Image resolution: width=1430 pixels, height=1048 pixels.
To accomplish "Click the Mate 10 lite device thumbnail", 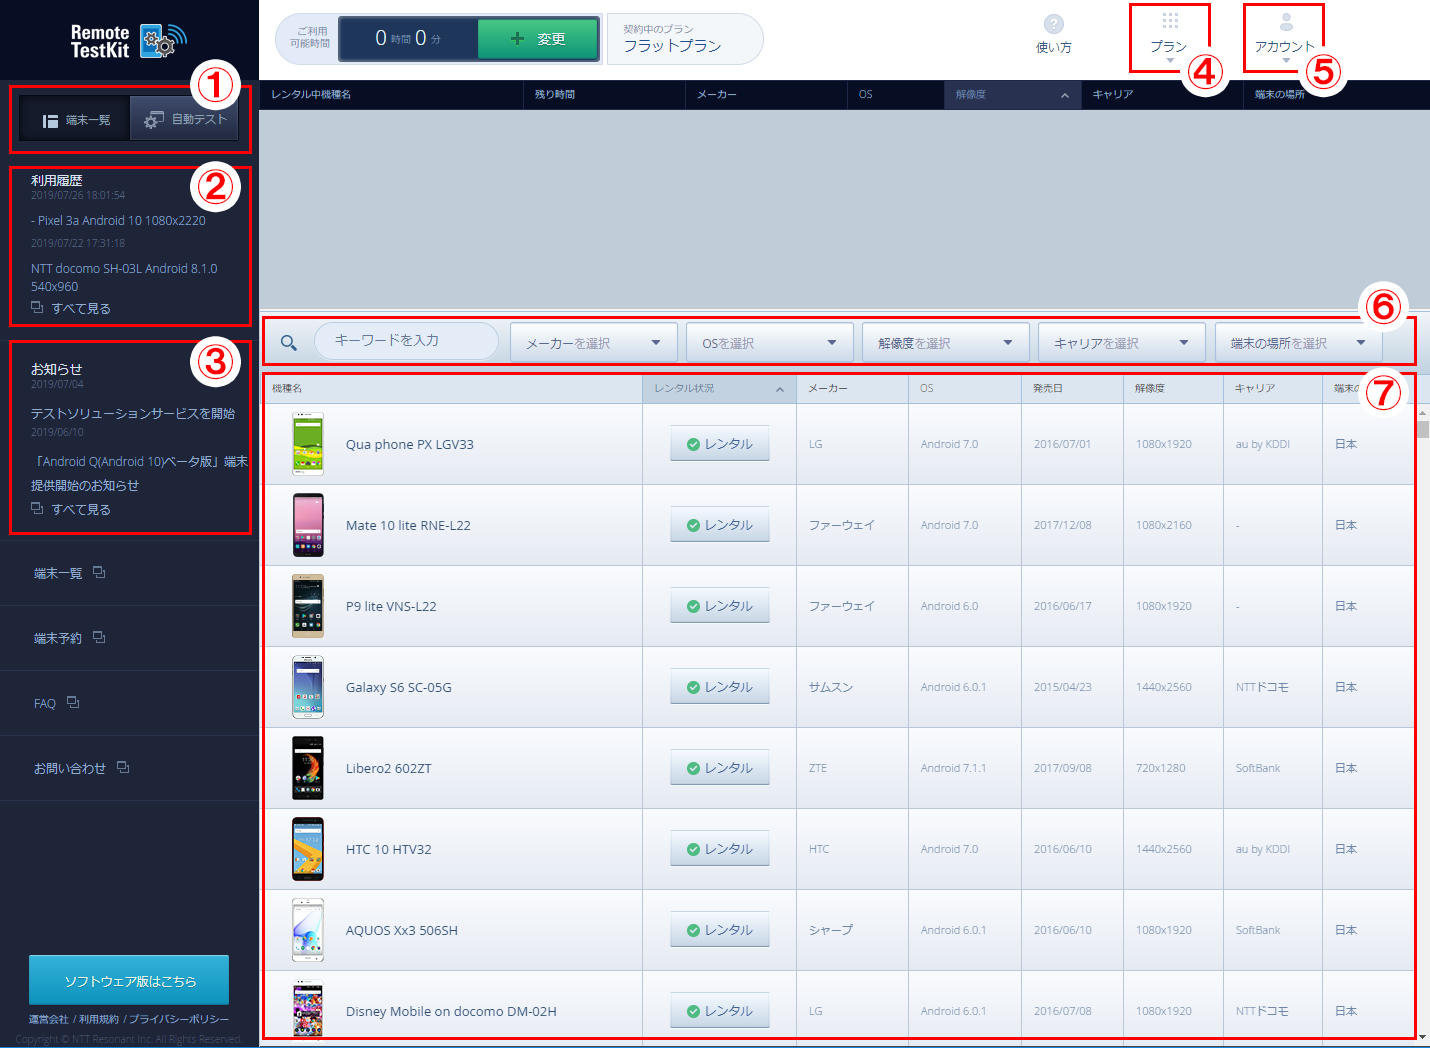I will click(308, 525).
